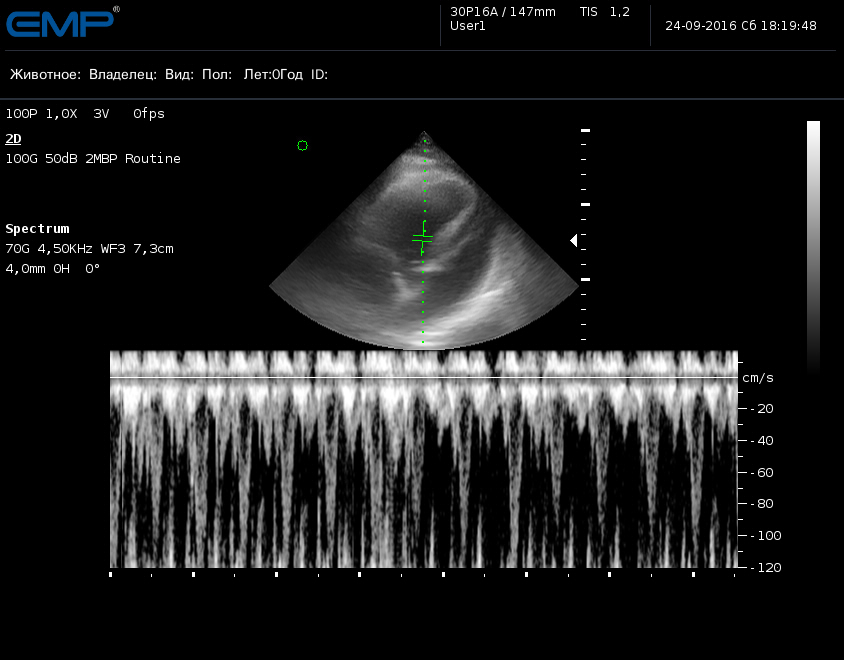Click the -60 cm/s velocity scale mark
844x660 pixels.
(762, 473)
